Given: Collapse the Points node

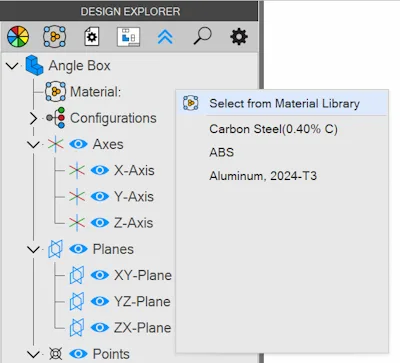Looking at the screenshot, I should 33,354.
